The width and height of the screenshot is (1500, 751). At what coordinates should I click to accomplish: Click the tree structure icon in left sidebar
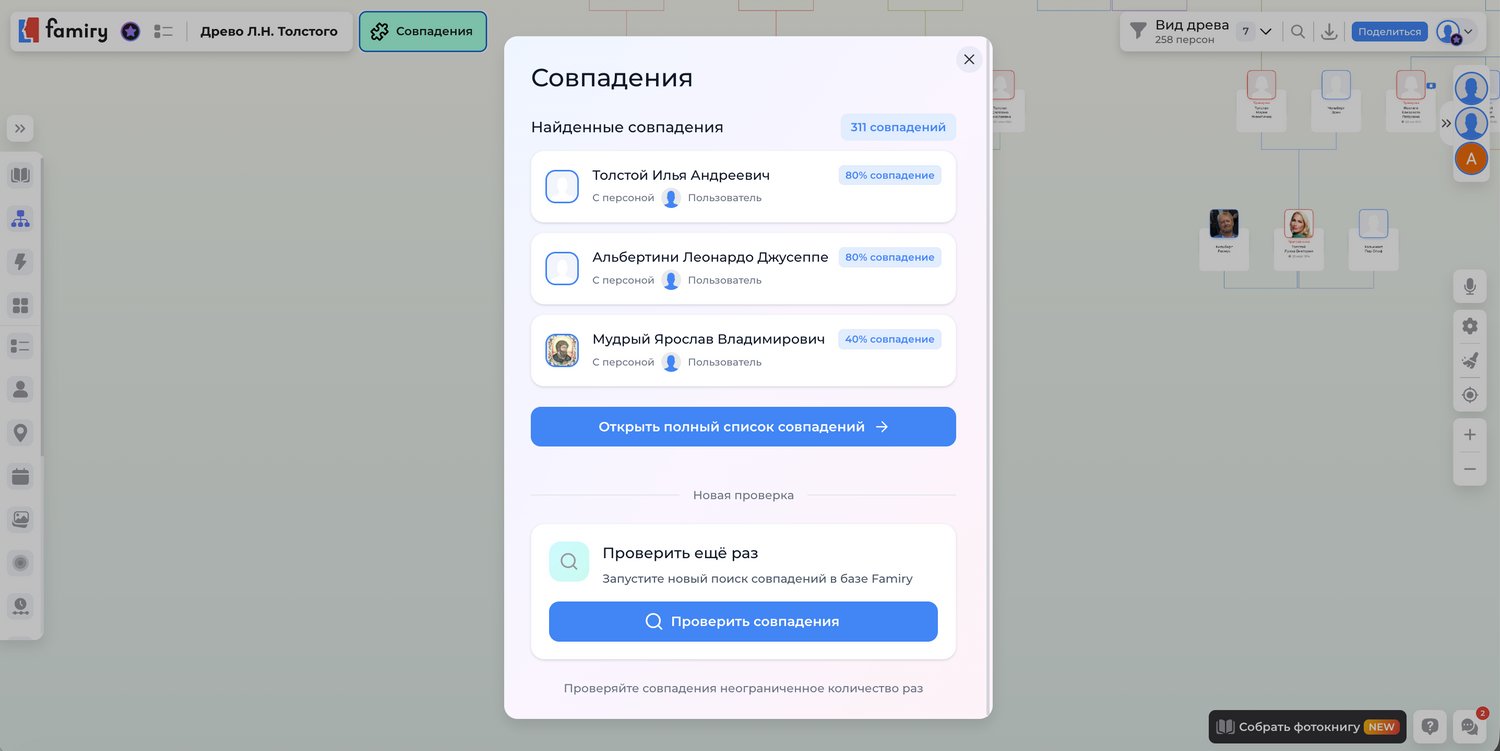point(20,219)
